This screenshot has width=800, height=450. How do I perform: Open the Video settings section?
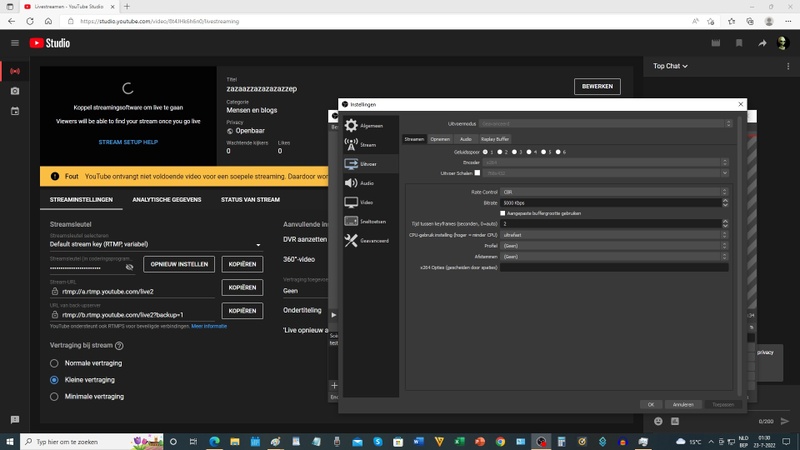coord(366,202)
